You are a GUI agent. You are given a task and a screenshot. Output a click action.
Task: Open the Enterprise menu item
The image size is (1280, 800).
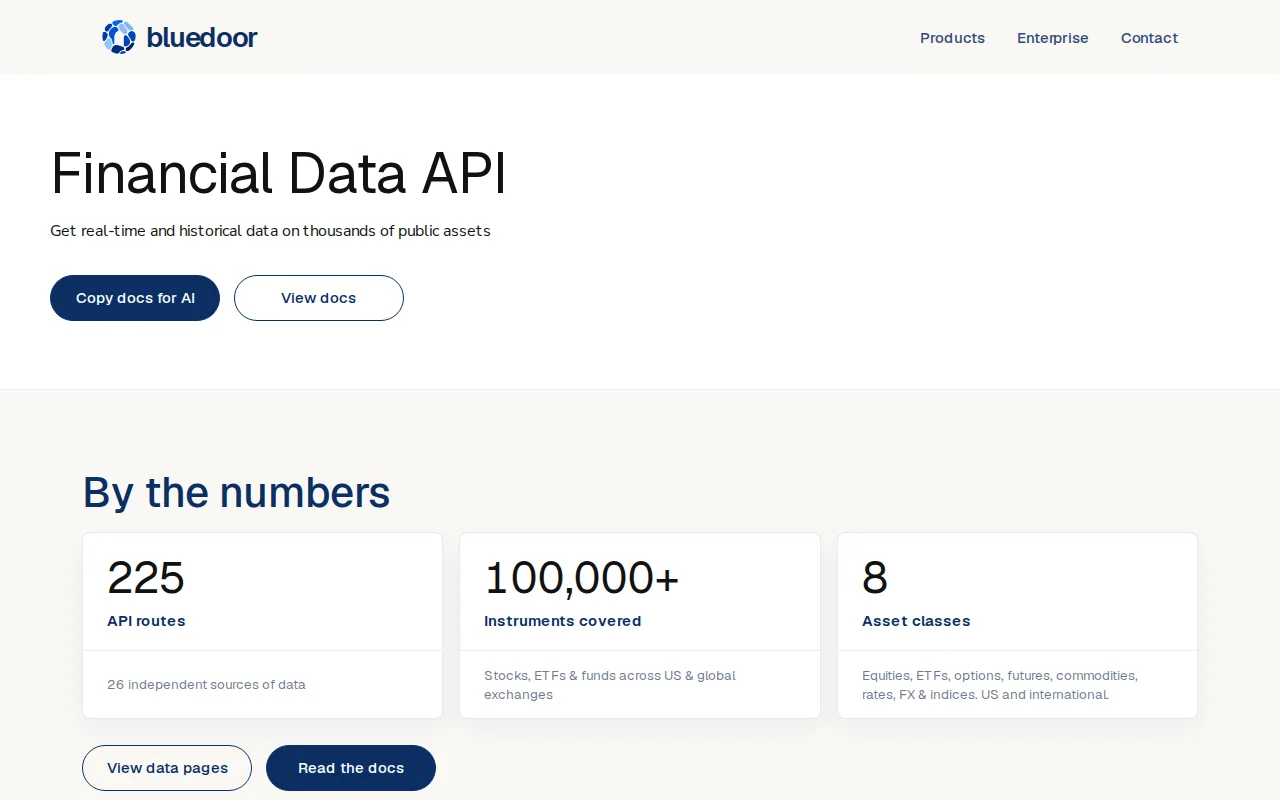[1053, 38]
